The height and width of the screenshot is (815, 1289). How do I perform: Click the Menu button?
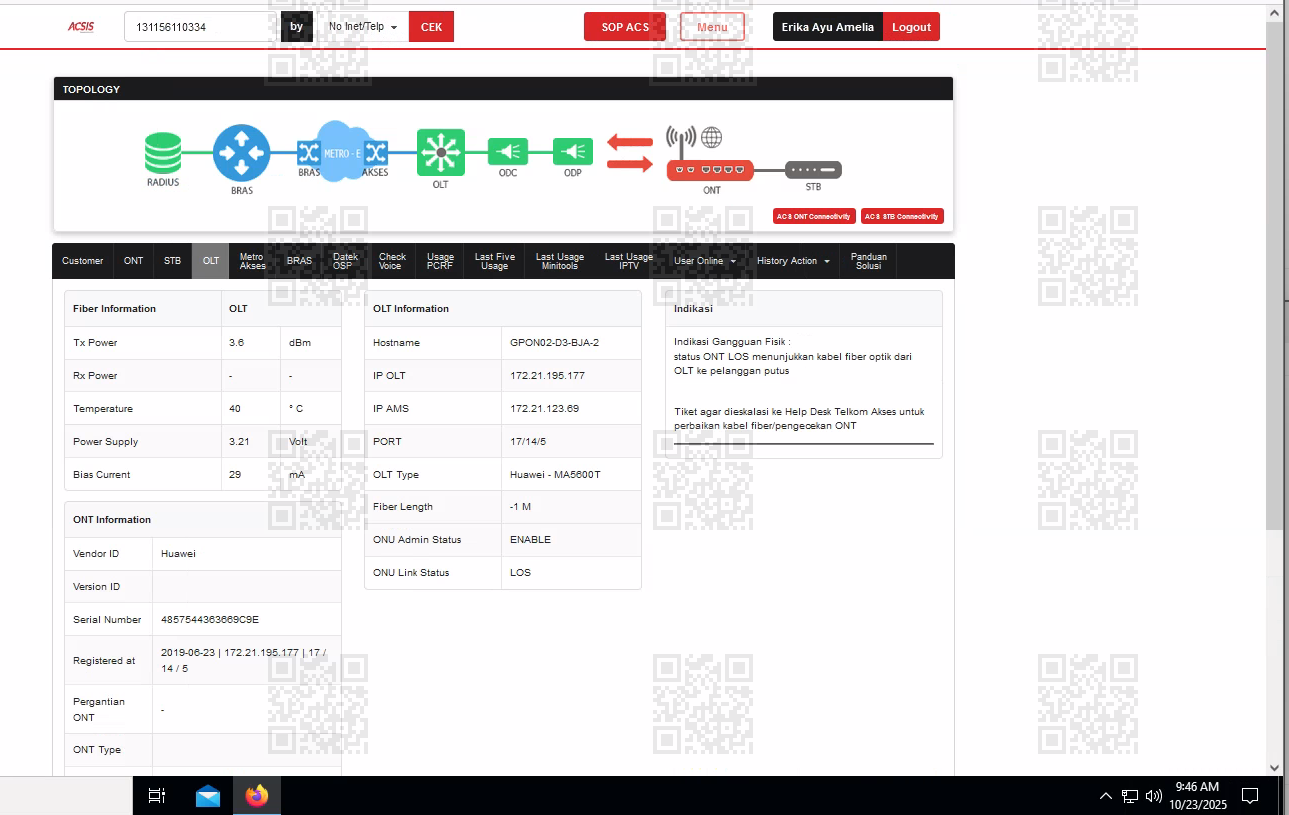coord(712,27)
